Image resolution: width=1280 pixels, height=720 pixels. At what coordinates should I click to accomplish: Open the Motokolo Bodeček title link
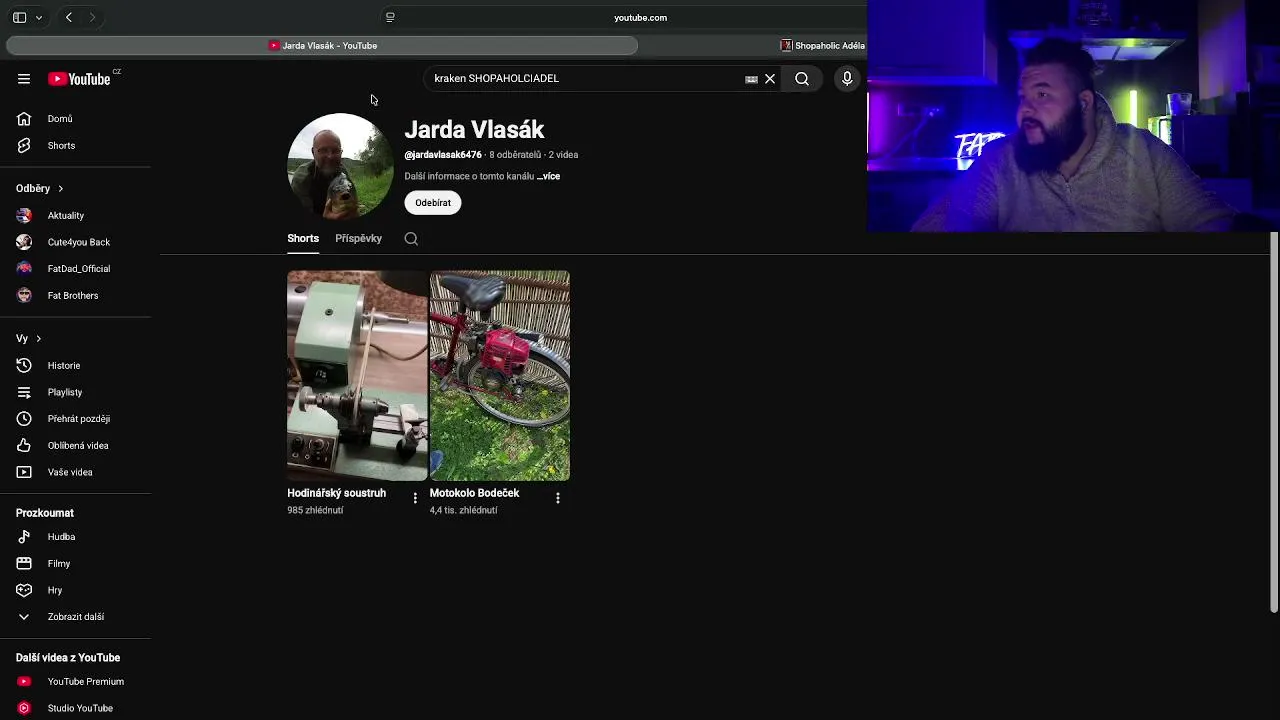(x=474, y=493)
